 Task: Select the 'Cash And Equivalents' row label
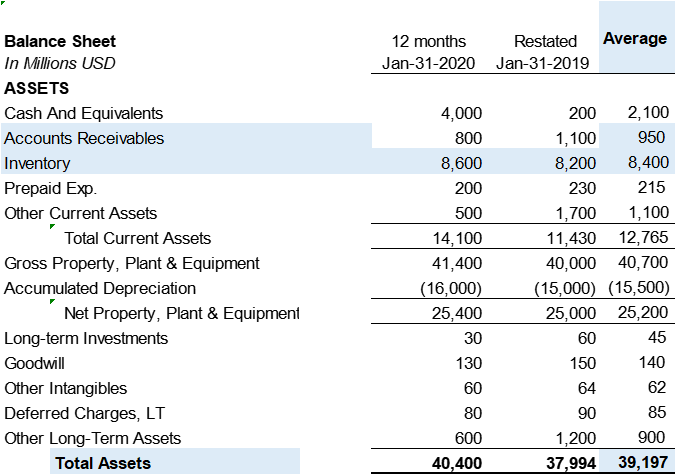84,113
